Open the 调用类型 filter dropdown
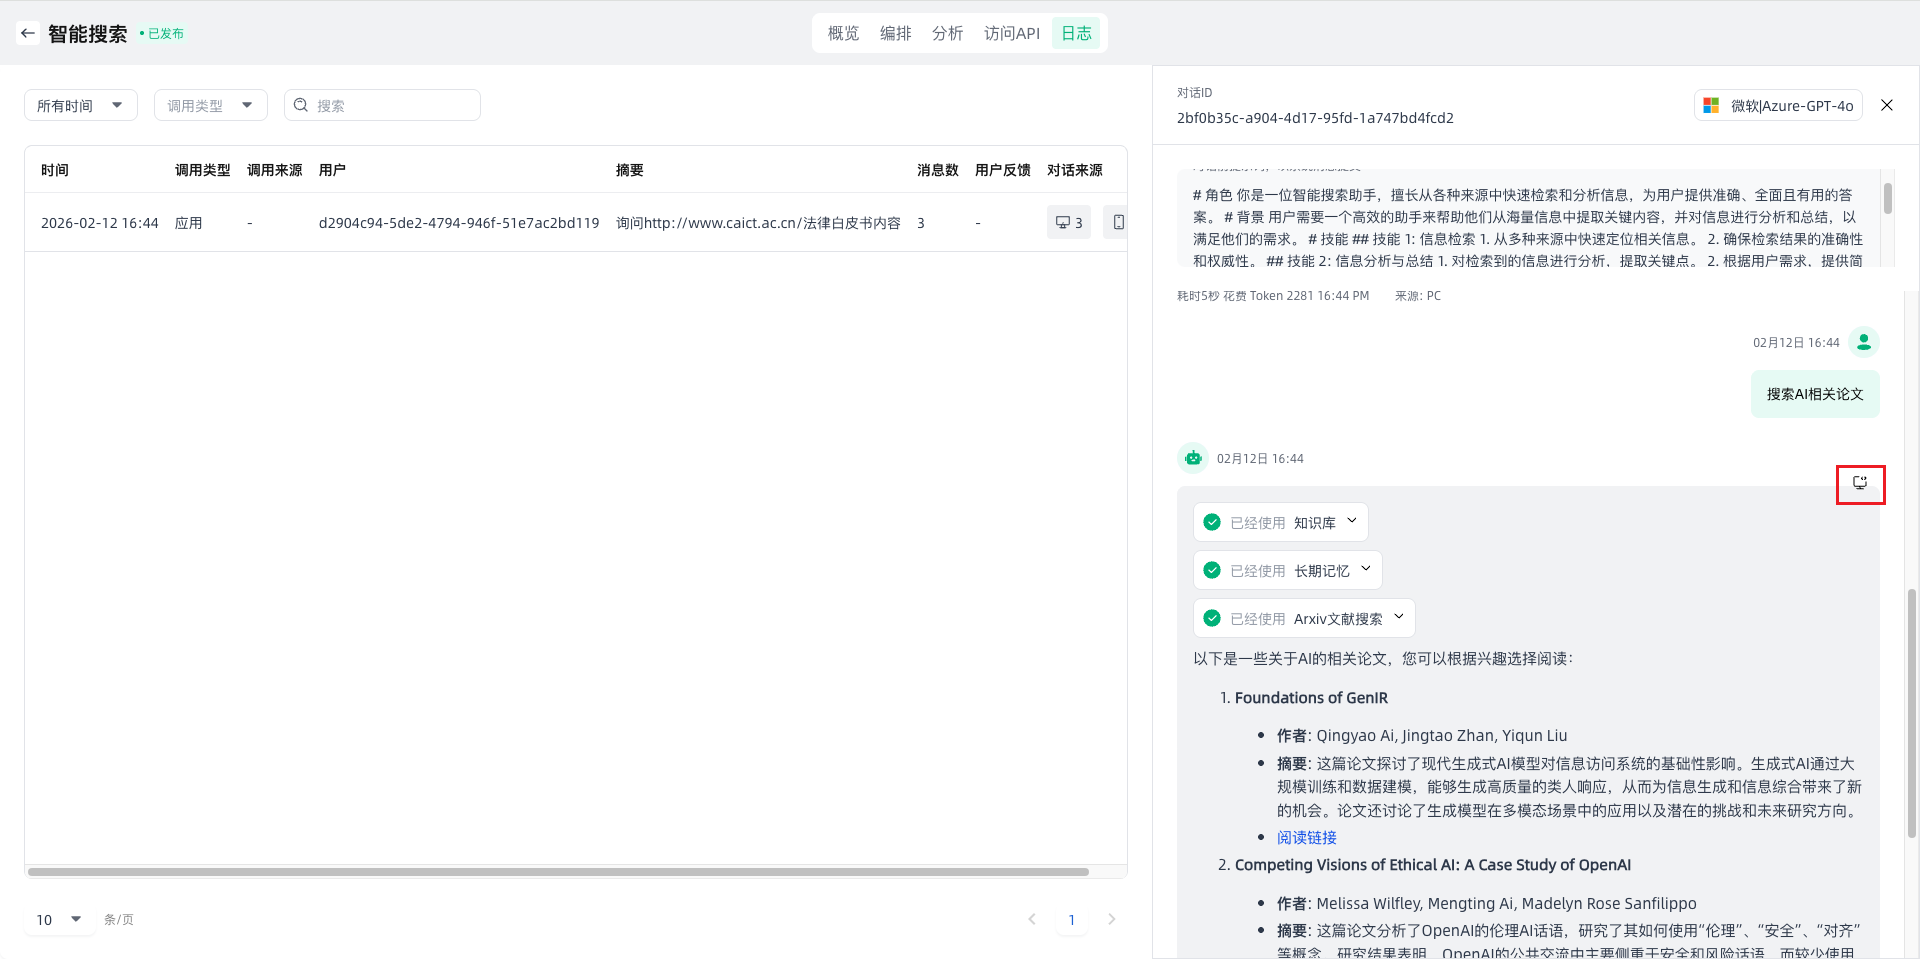The width and height of the screenshot is (1920, 959). pos(210,105)
